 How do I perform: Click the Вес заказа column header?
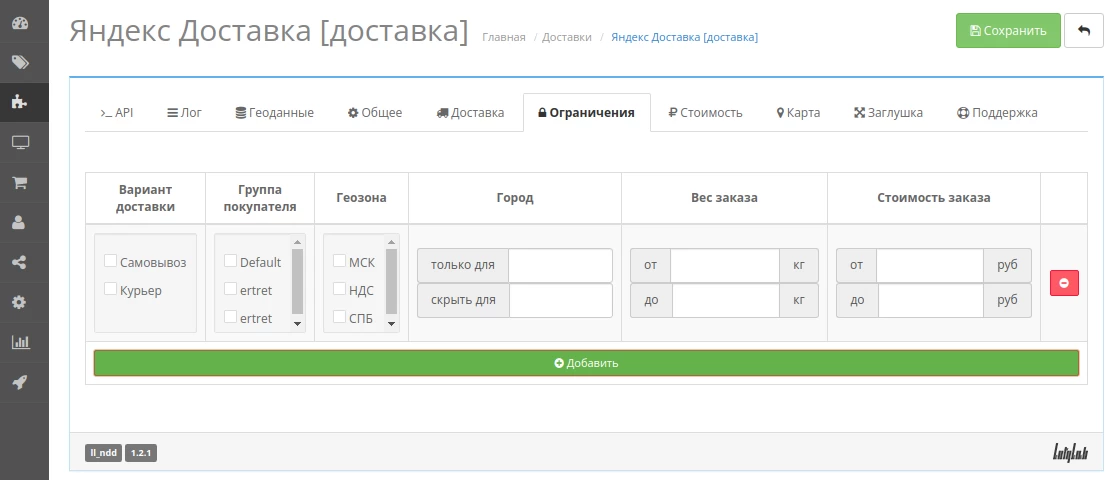point(724,198)
